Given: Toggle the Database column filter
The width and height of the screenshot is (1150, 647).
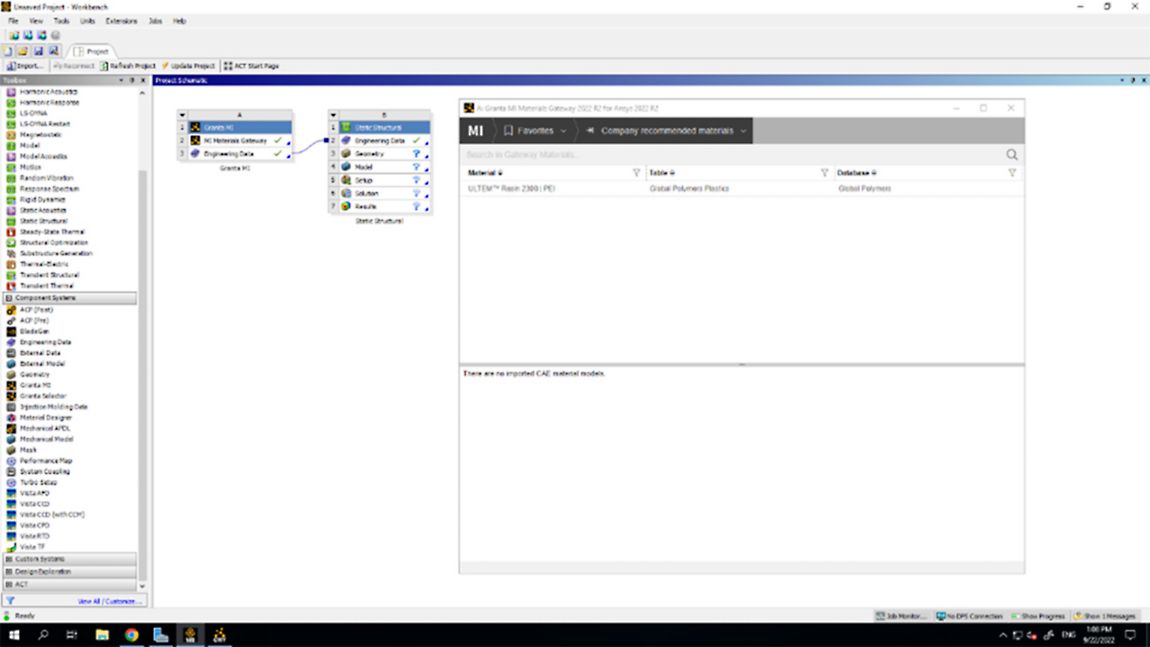Looking at the screenshot, I should point(1013,172).
